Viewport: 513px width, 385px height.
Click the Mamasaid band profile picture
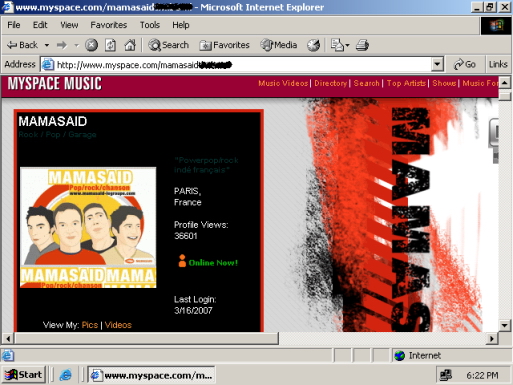pos(88,227)
